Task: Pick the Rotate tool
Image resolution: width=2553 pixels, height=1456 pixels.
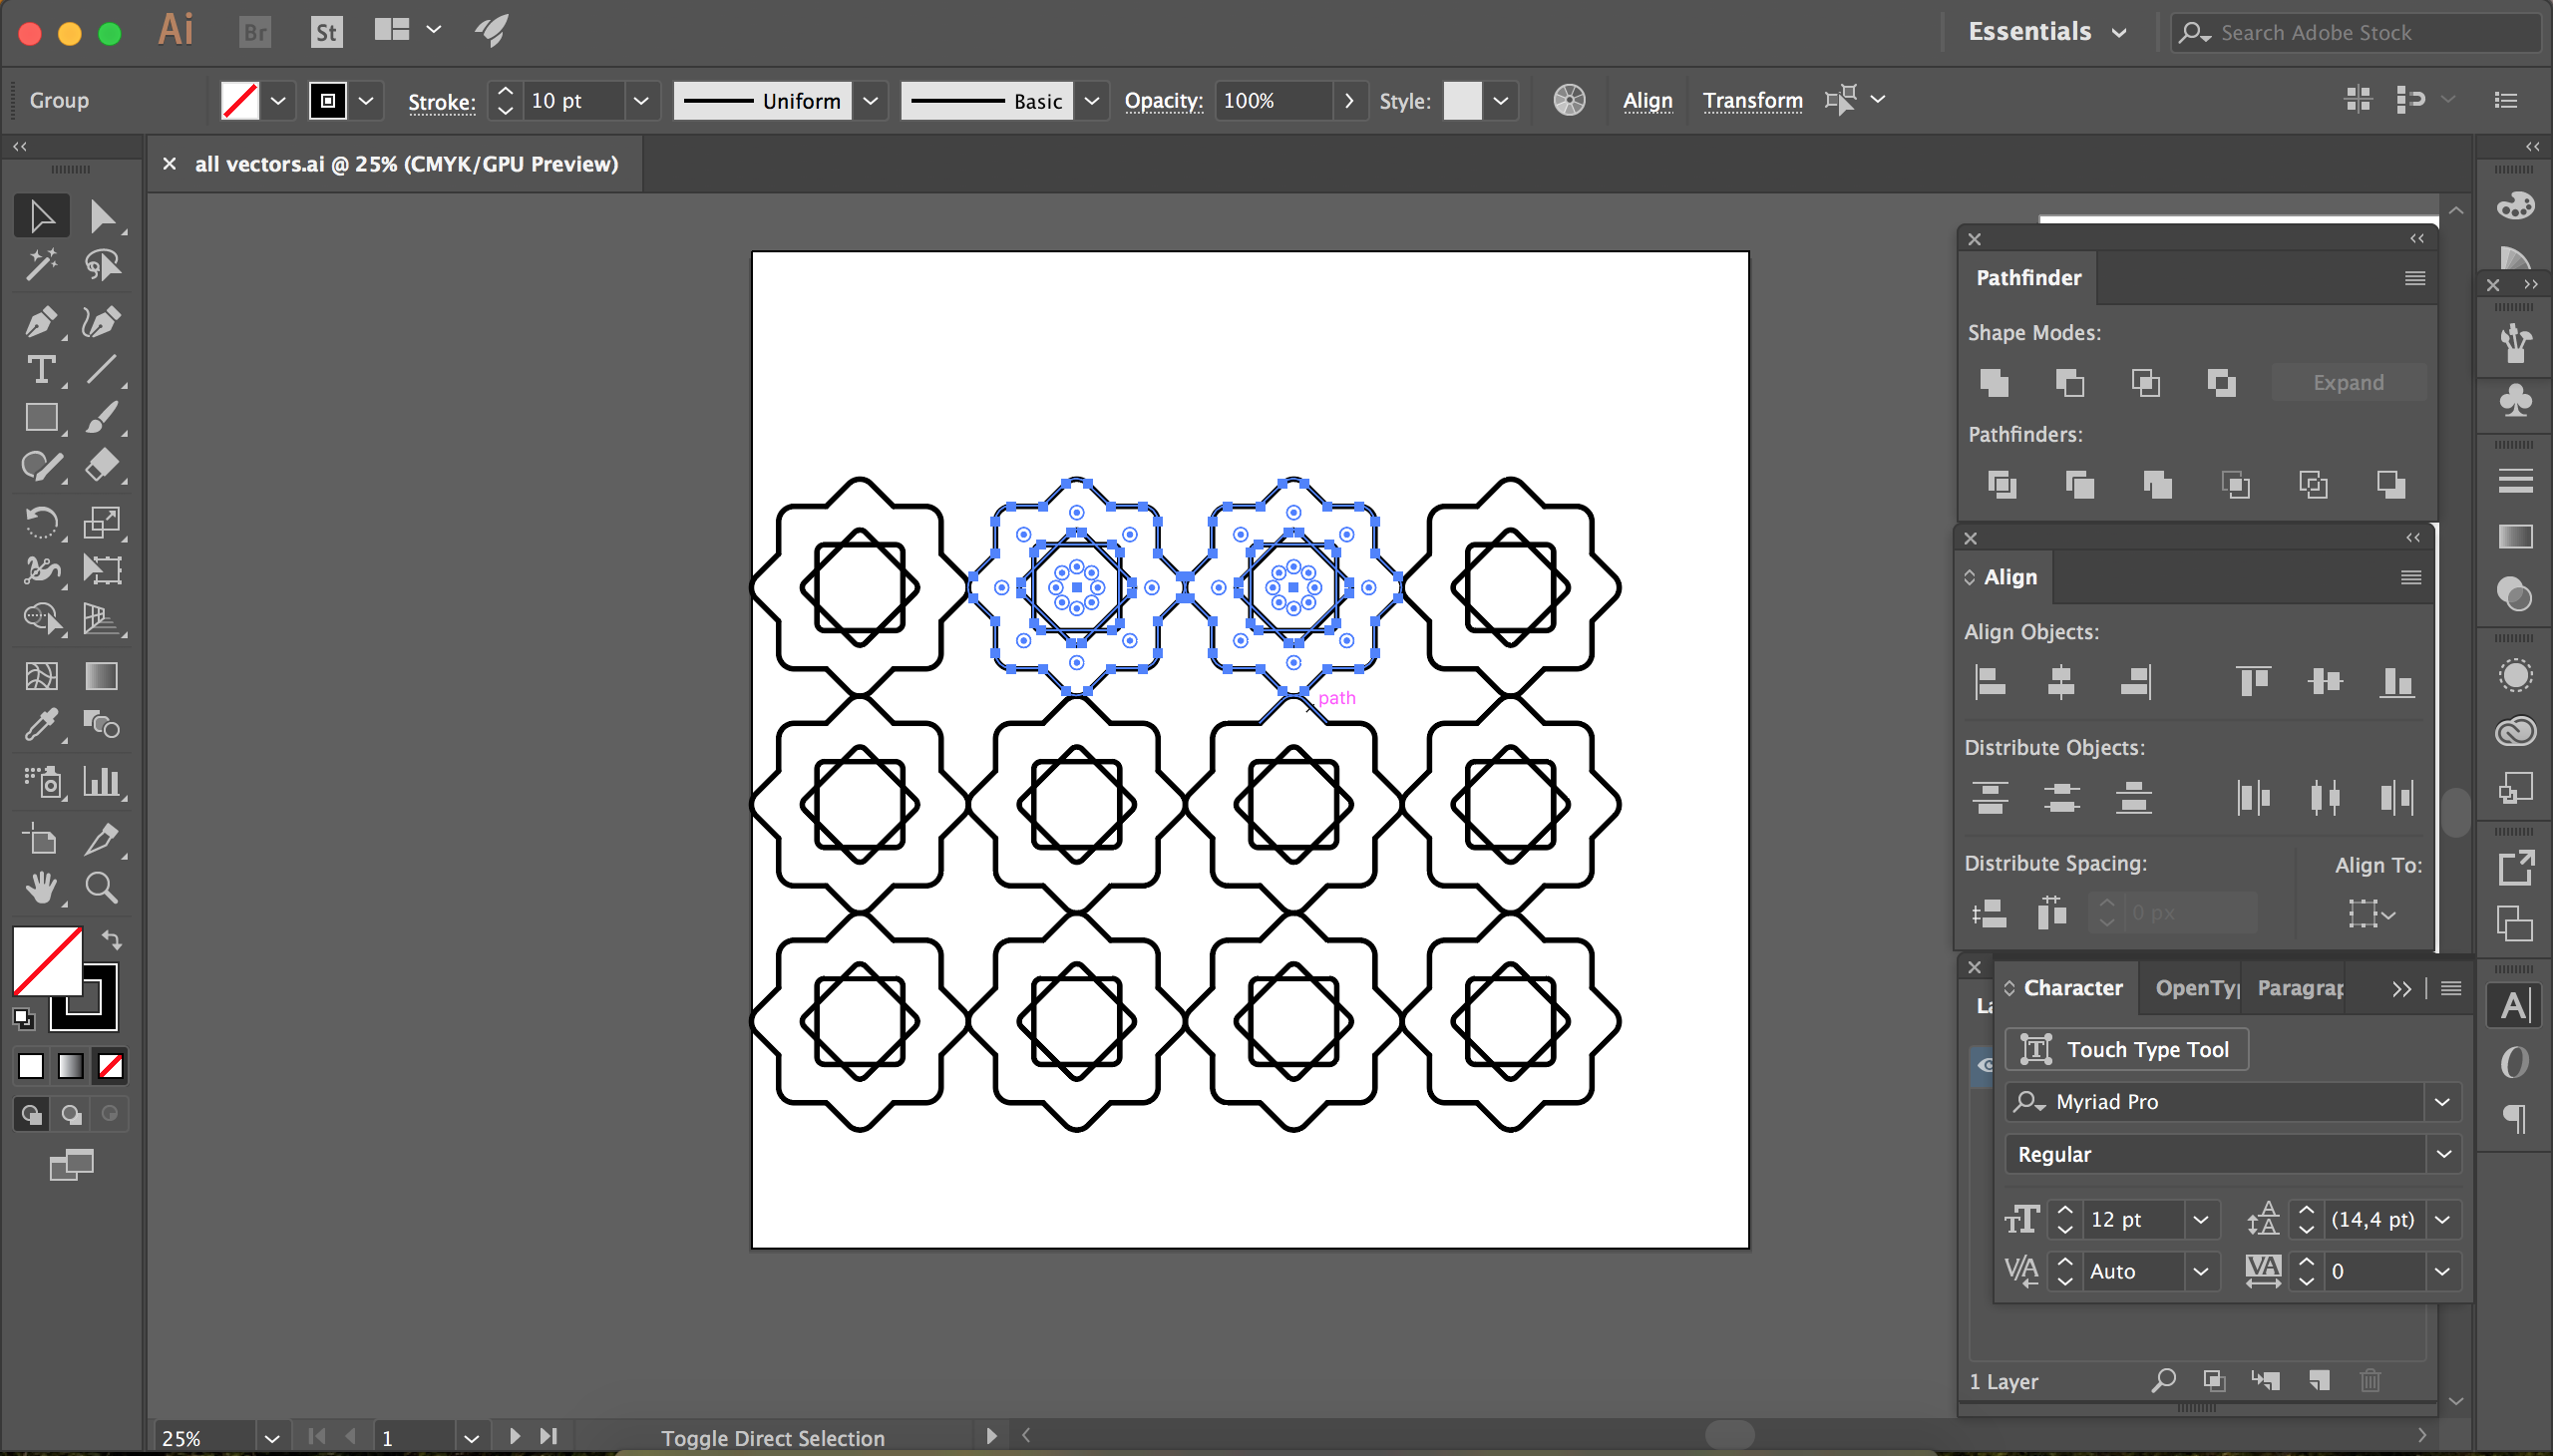Action: (x=40, y=521)
